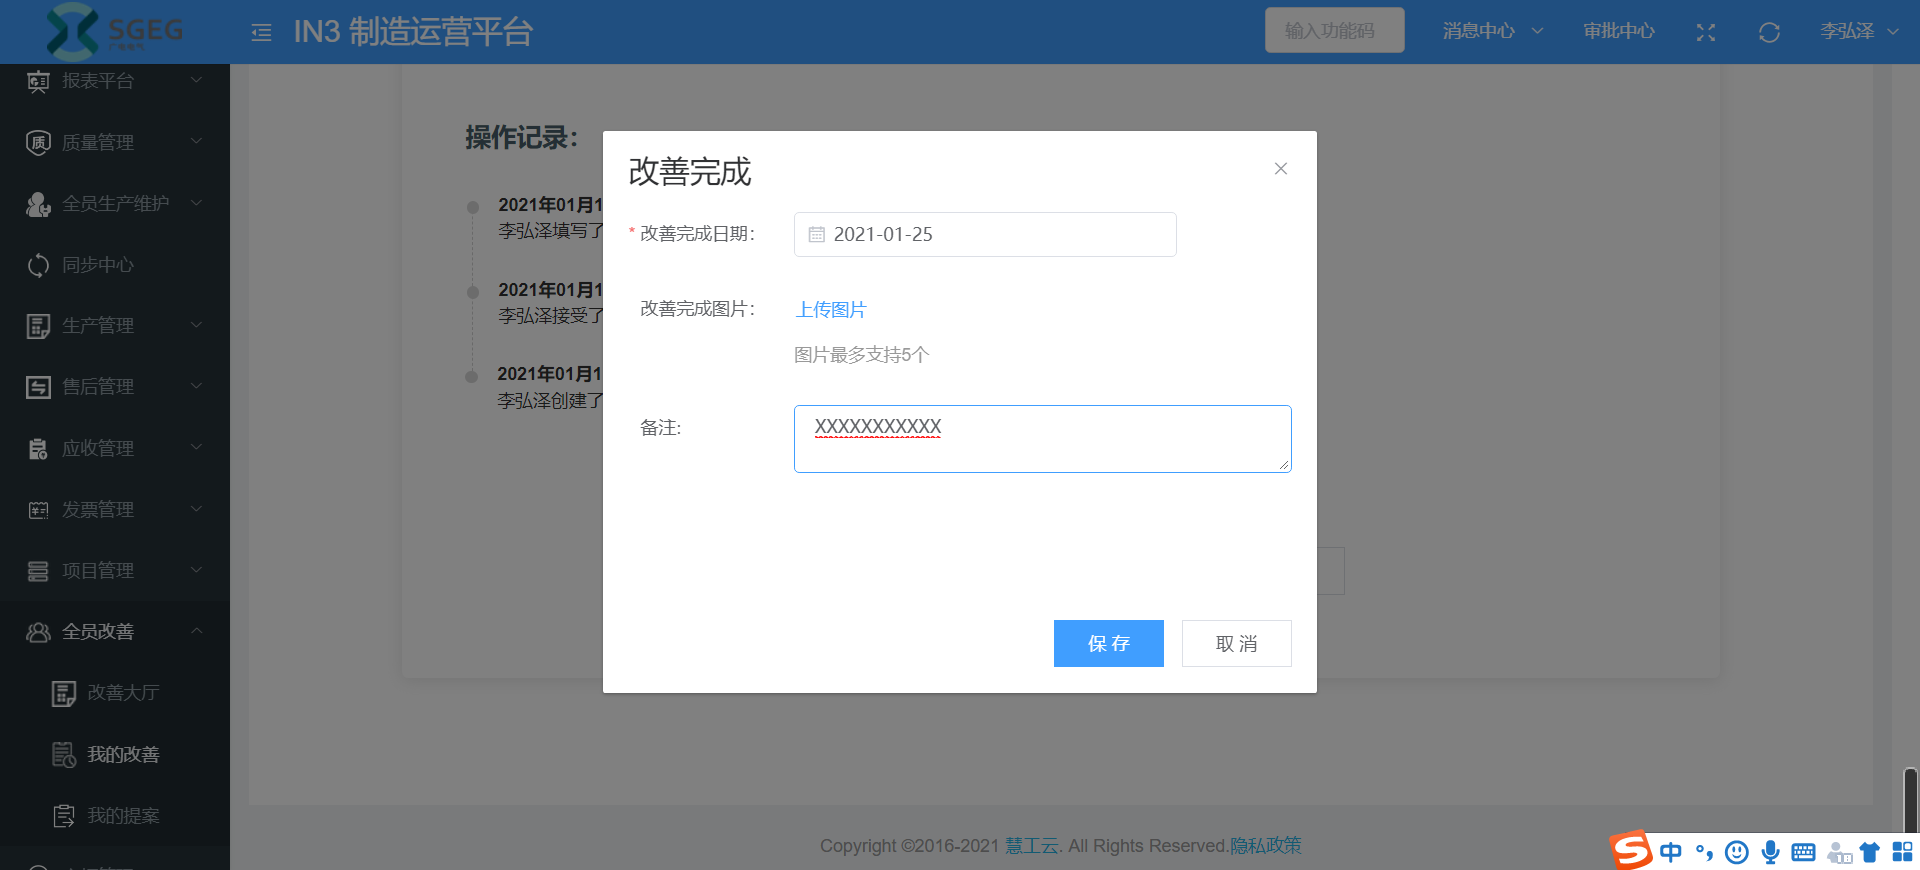The image size is (1920, 870).
Task: Click the refresh icon in top bar
Action: coord(1769,33)
